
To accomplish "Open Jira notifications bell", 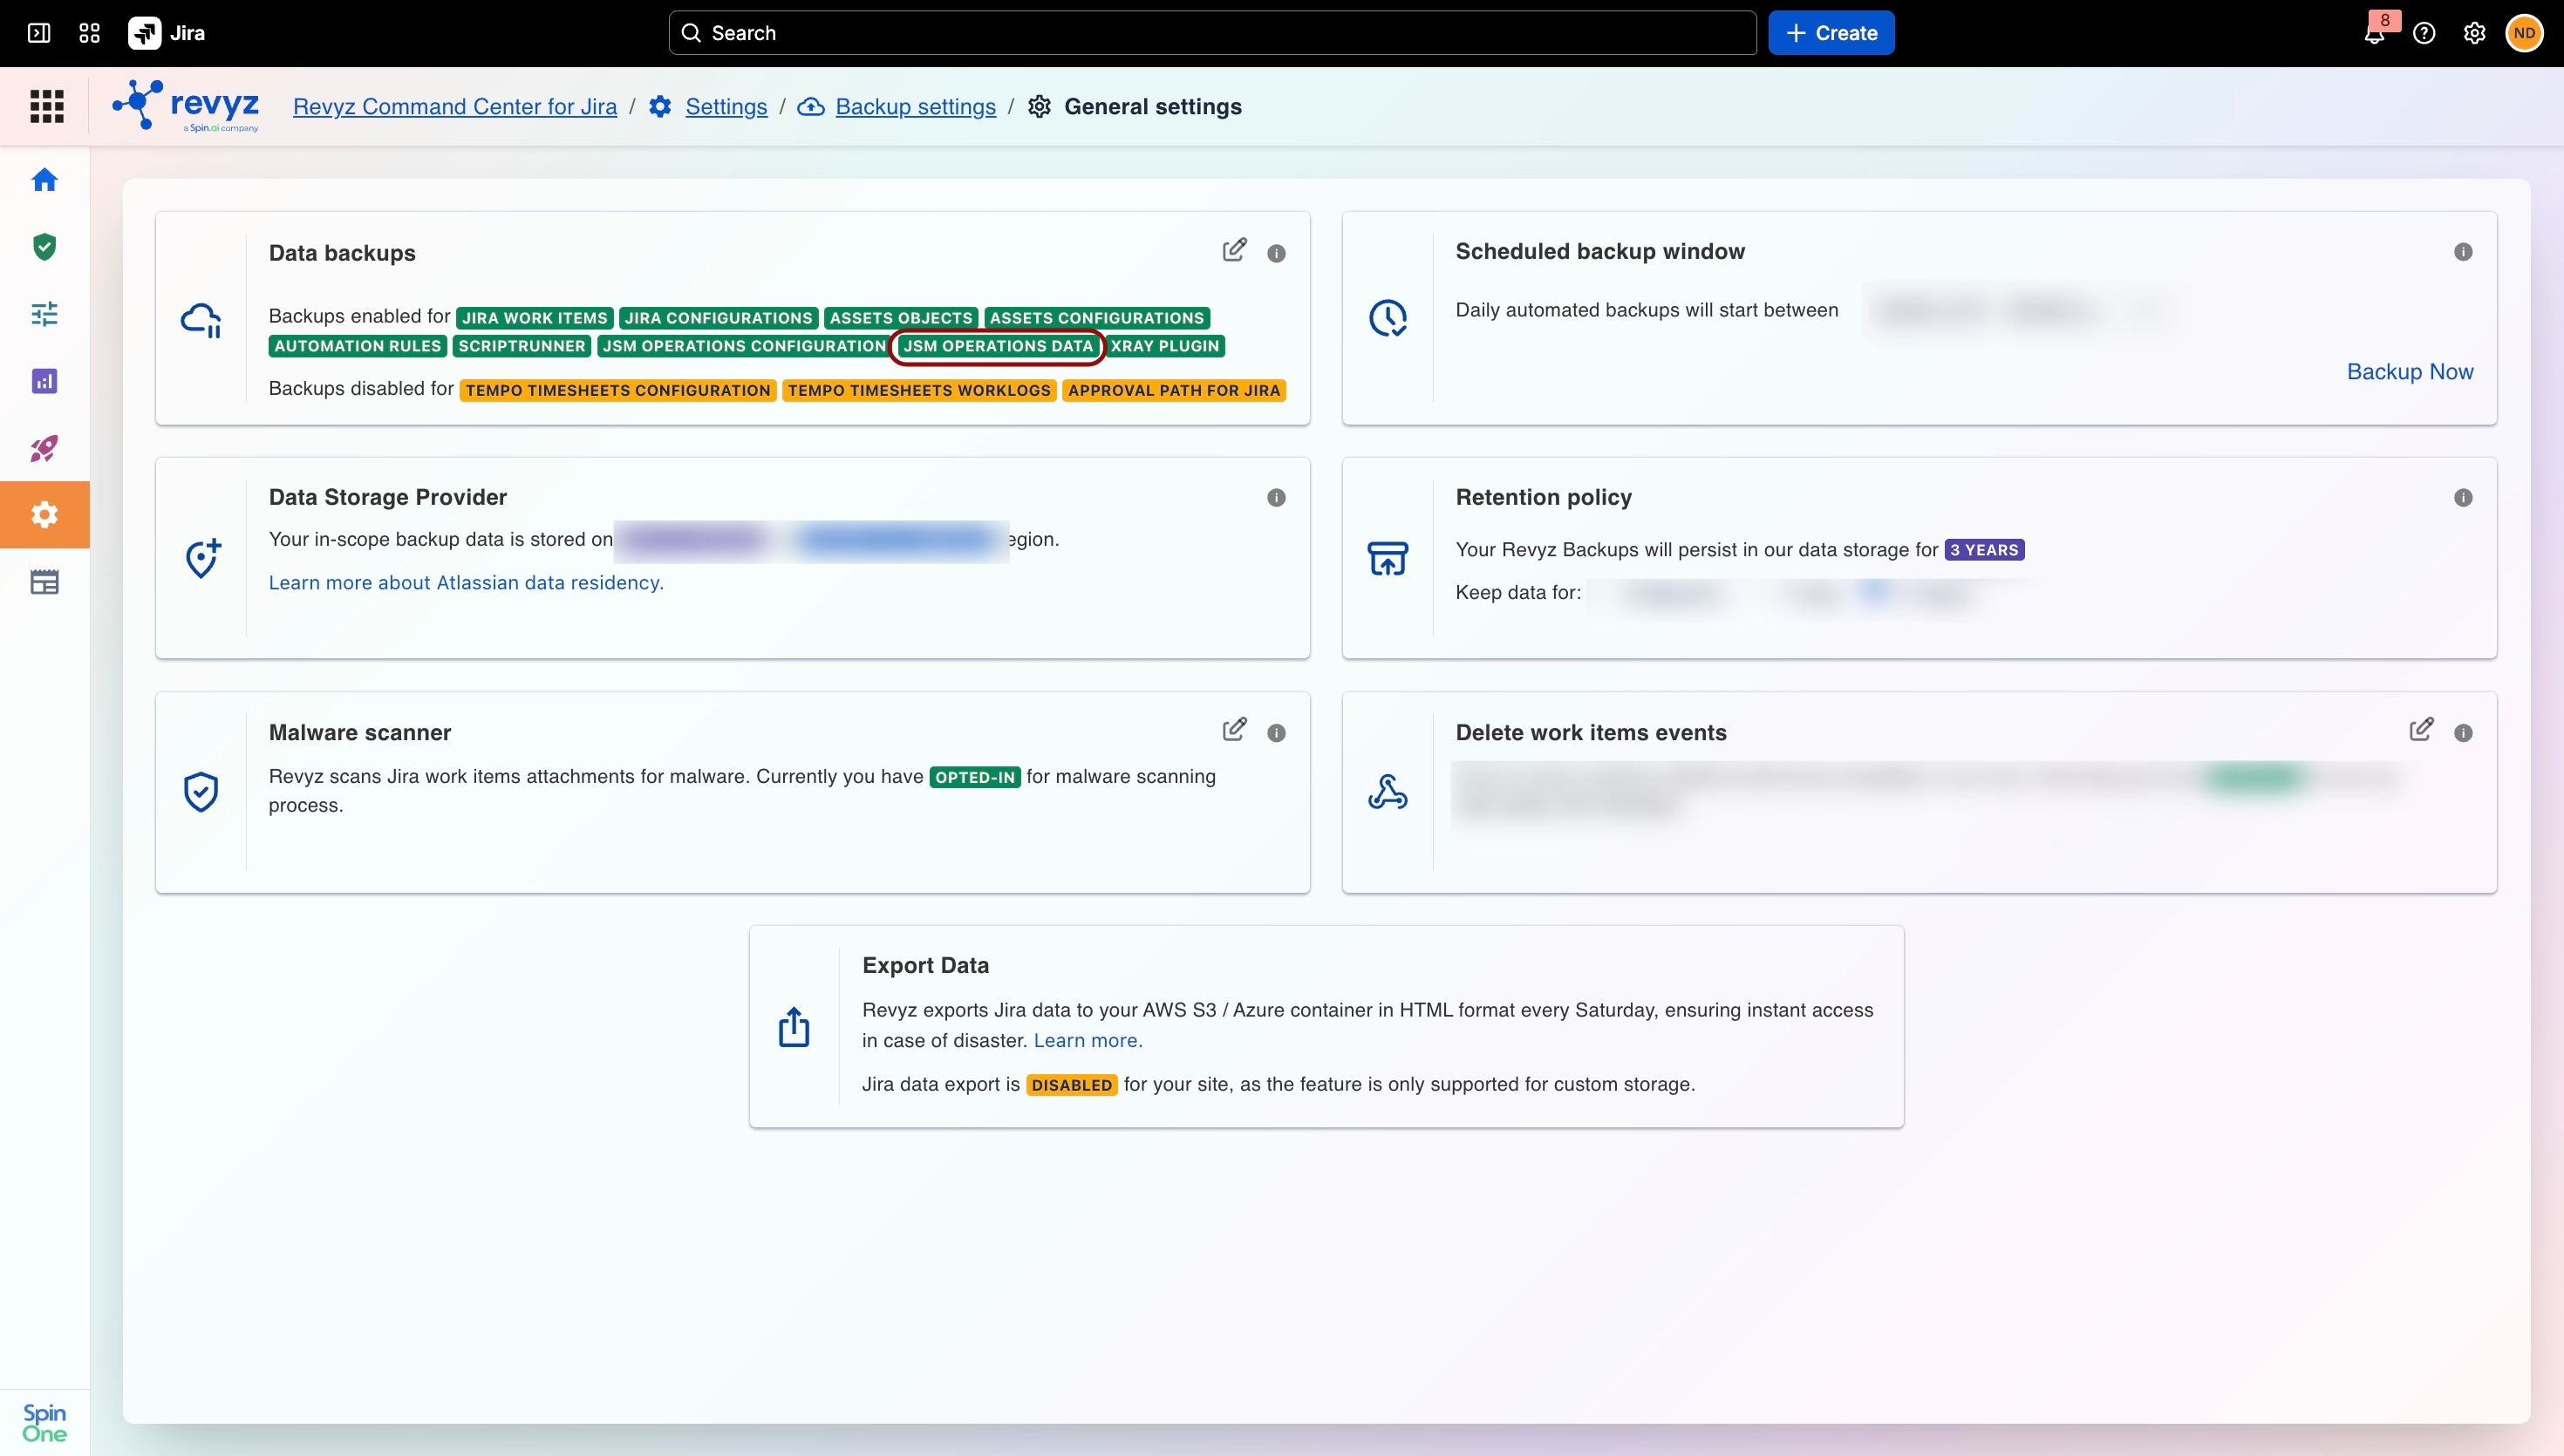I will click(x=2375, y=33).
